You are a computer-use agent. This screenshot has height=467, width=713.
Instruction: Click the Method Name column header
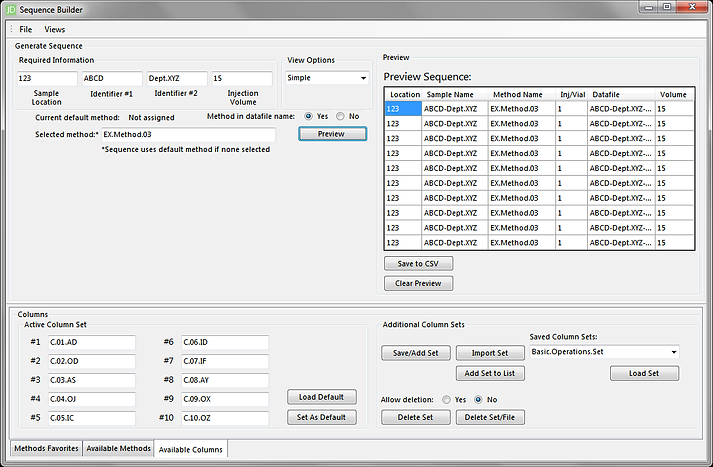pos(522,95)
